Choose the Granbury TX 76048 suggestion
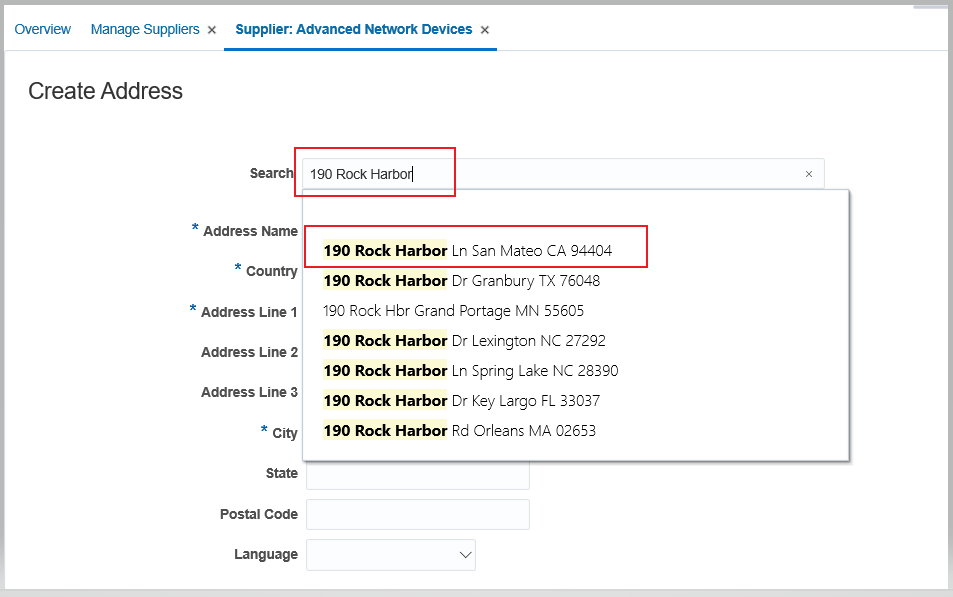Viewport: 953px width, 597px height. 462,281
